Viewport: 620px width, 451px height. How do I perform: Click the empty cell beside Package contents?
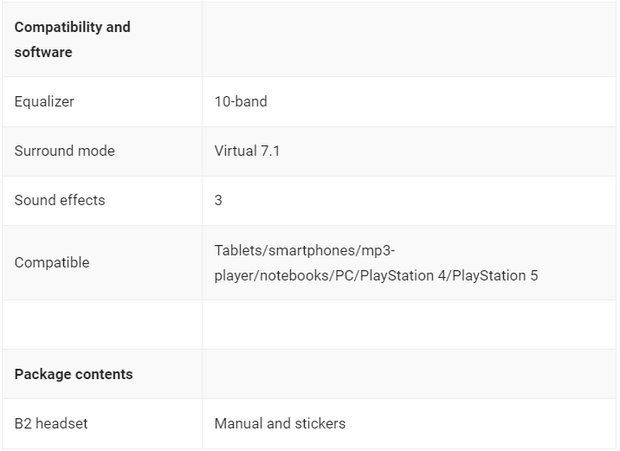(x=409, y=374)
